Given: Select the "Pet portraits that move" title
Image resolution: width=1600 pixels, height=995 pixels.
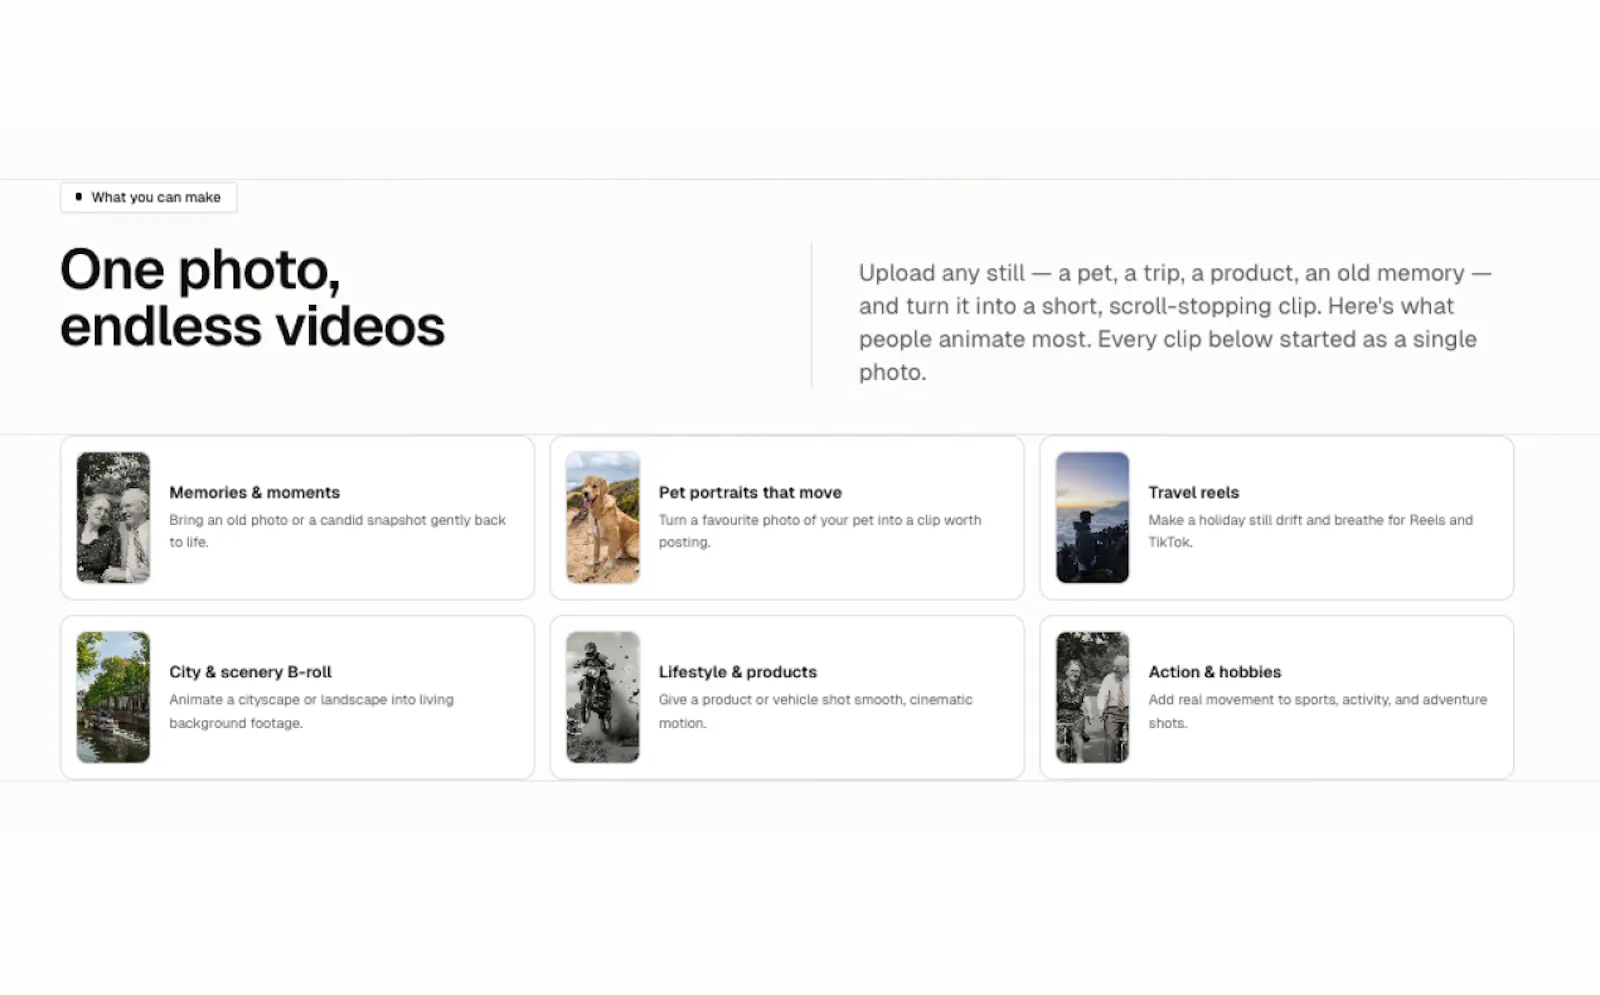Looking at the screenshot, I should (750, 492).
